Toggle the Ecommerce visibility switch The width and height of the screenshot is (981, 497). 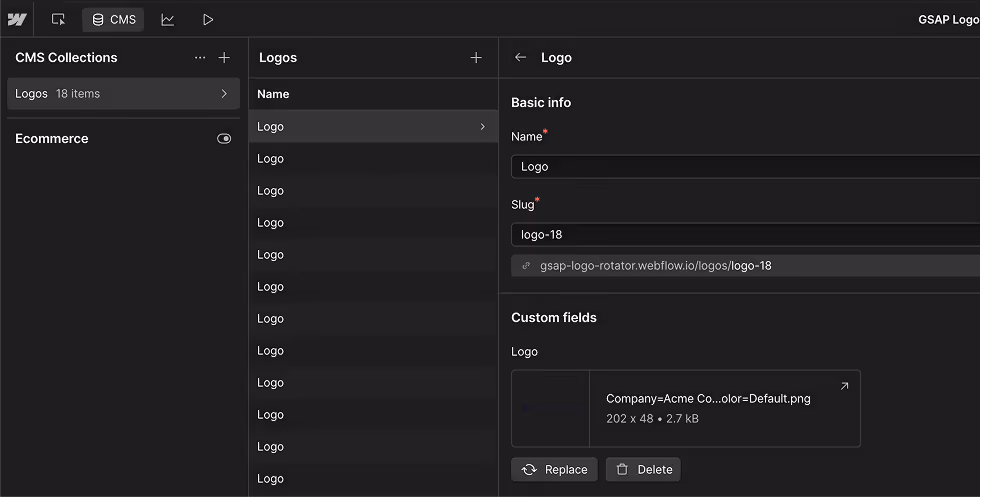tap(224, 139)
